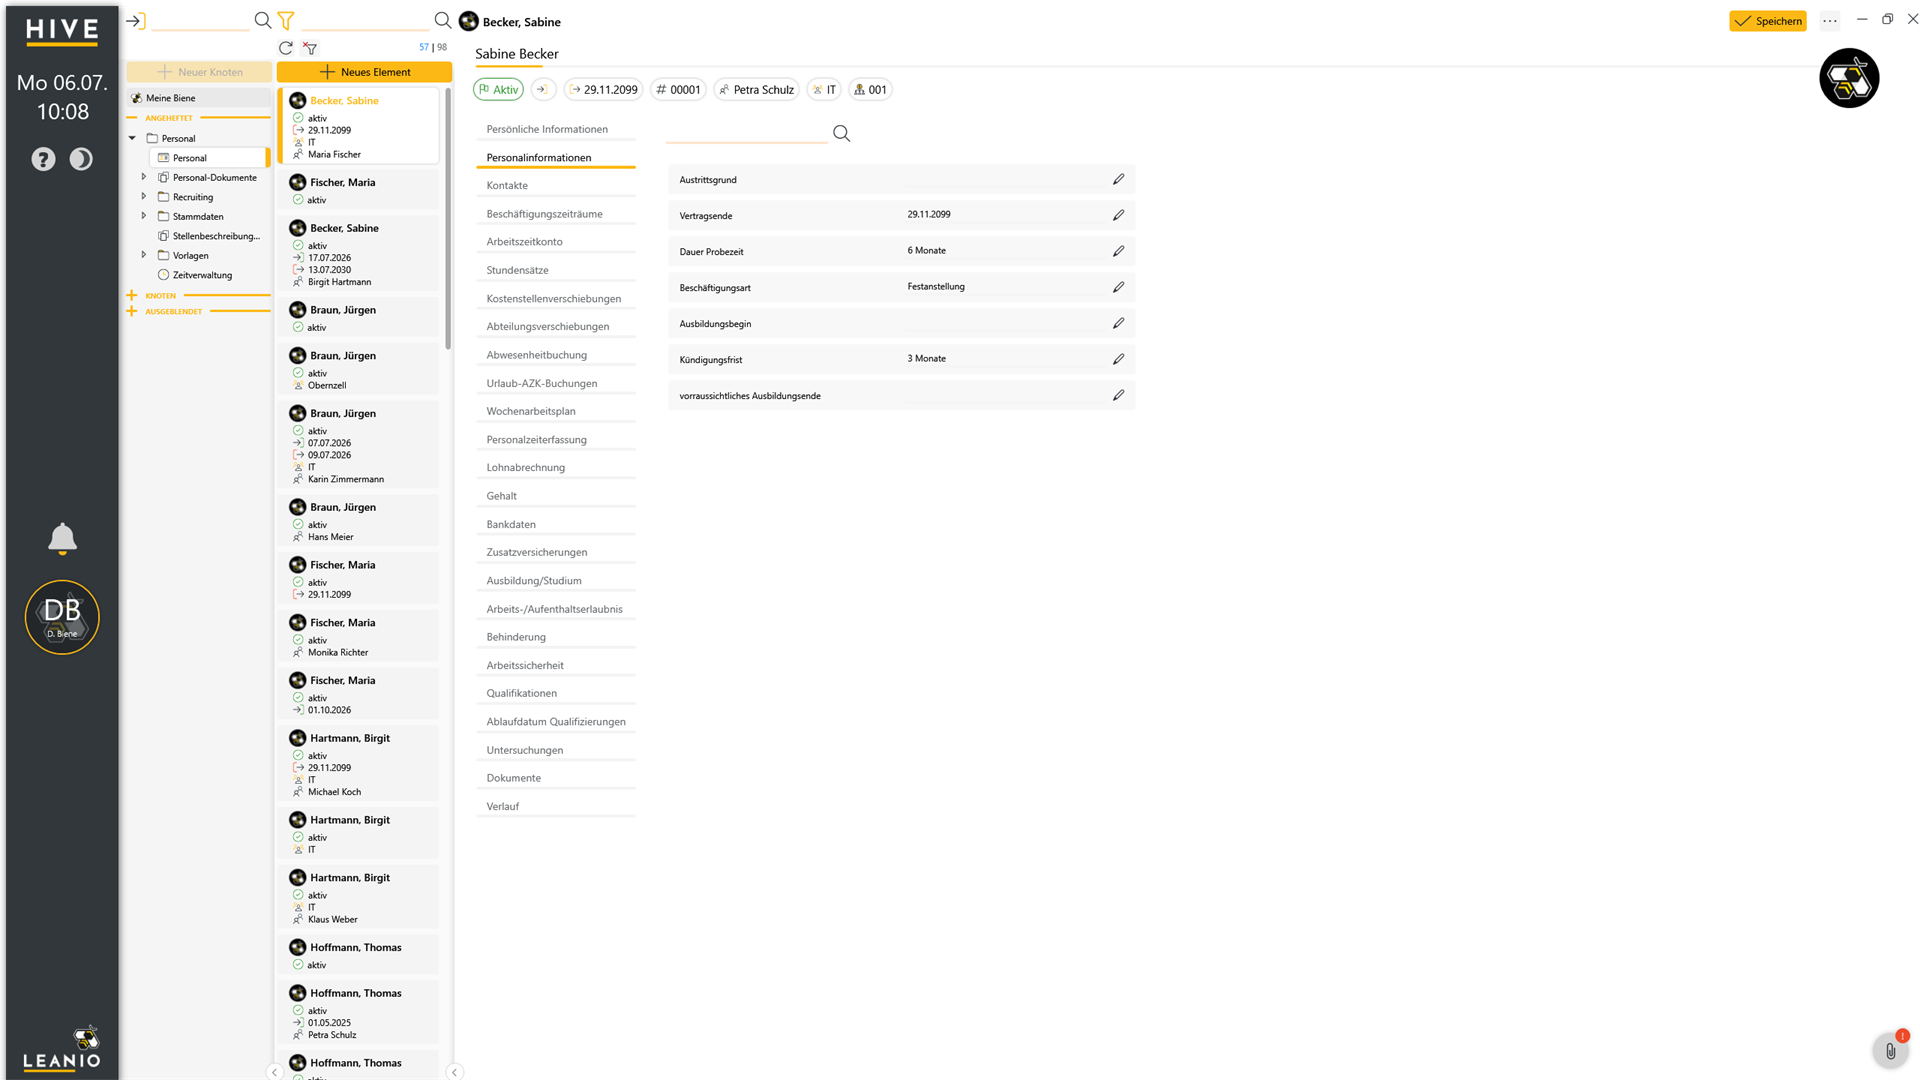Refresh the element list
The image size is (1920, 1080).
click(x=286, y=47)
